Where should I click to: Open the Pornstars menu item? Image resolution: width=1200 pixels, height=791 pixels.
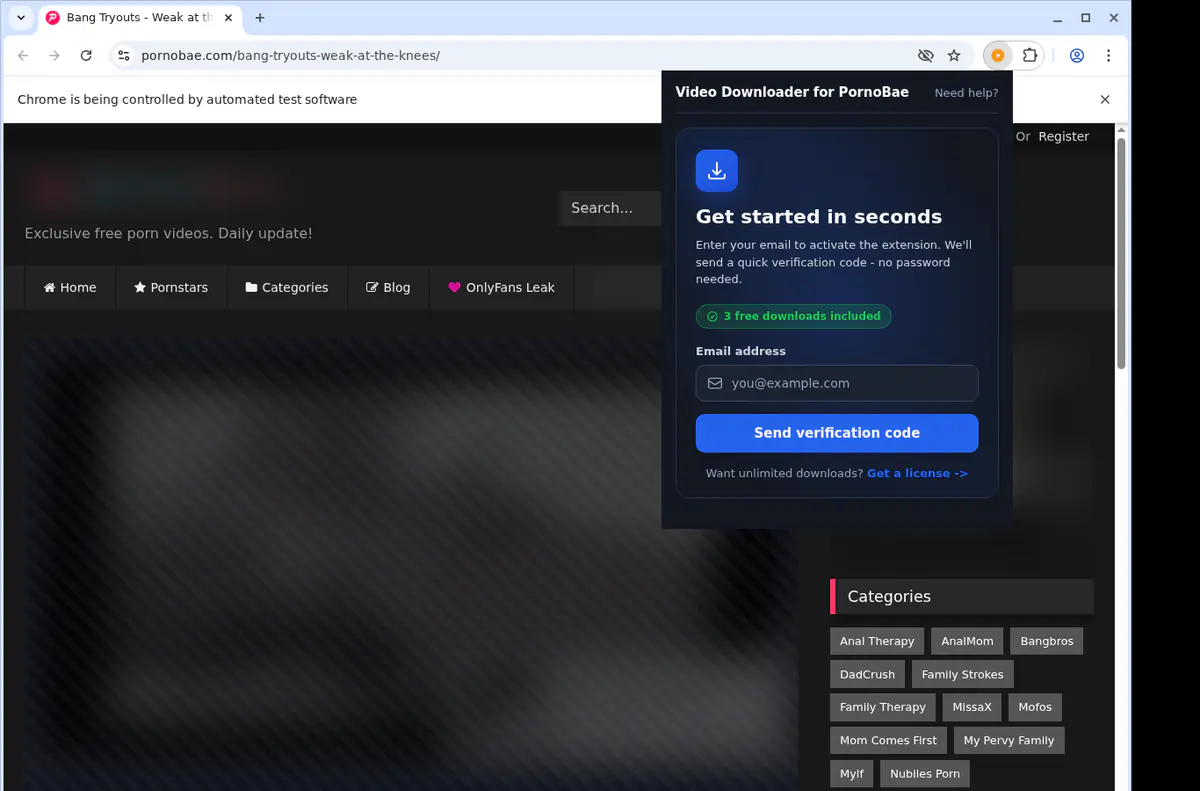[x=171, y=287]
